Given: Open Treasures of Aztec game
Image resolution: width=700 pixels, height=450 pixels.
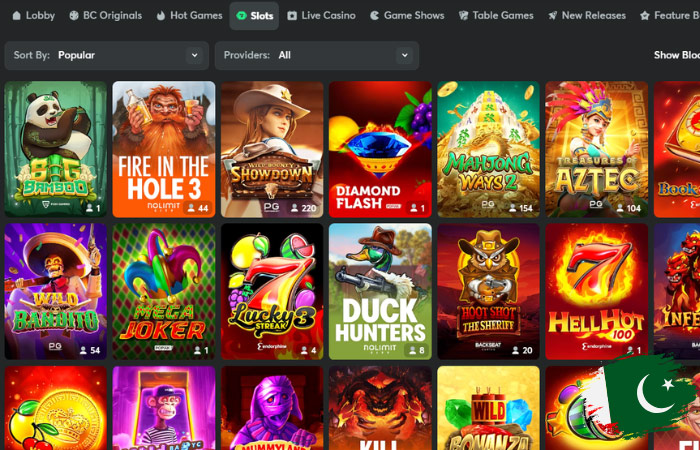Looking at the screenshot, I should [596, 149].
